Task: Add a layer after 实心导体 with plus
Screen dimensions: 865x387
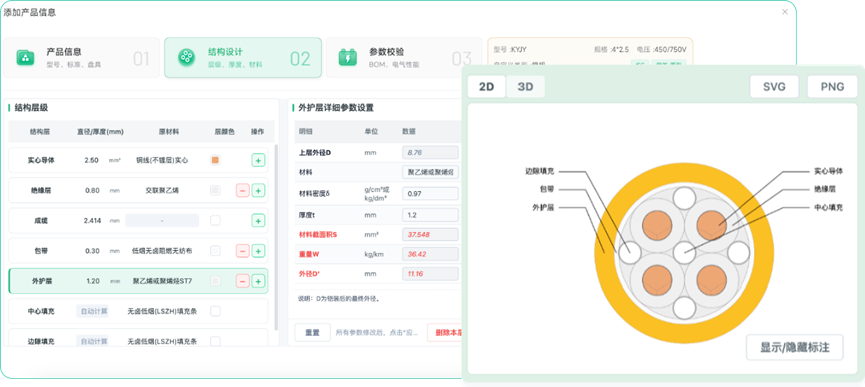Action: point(258,160)
